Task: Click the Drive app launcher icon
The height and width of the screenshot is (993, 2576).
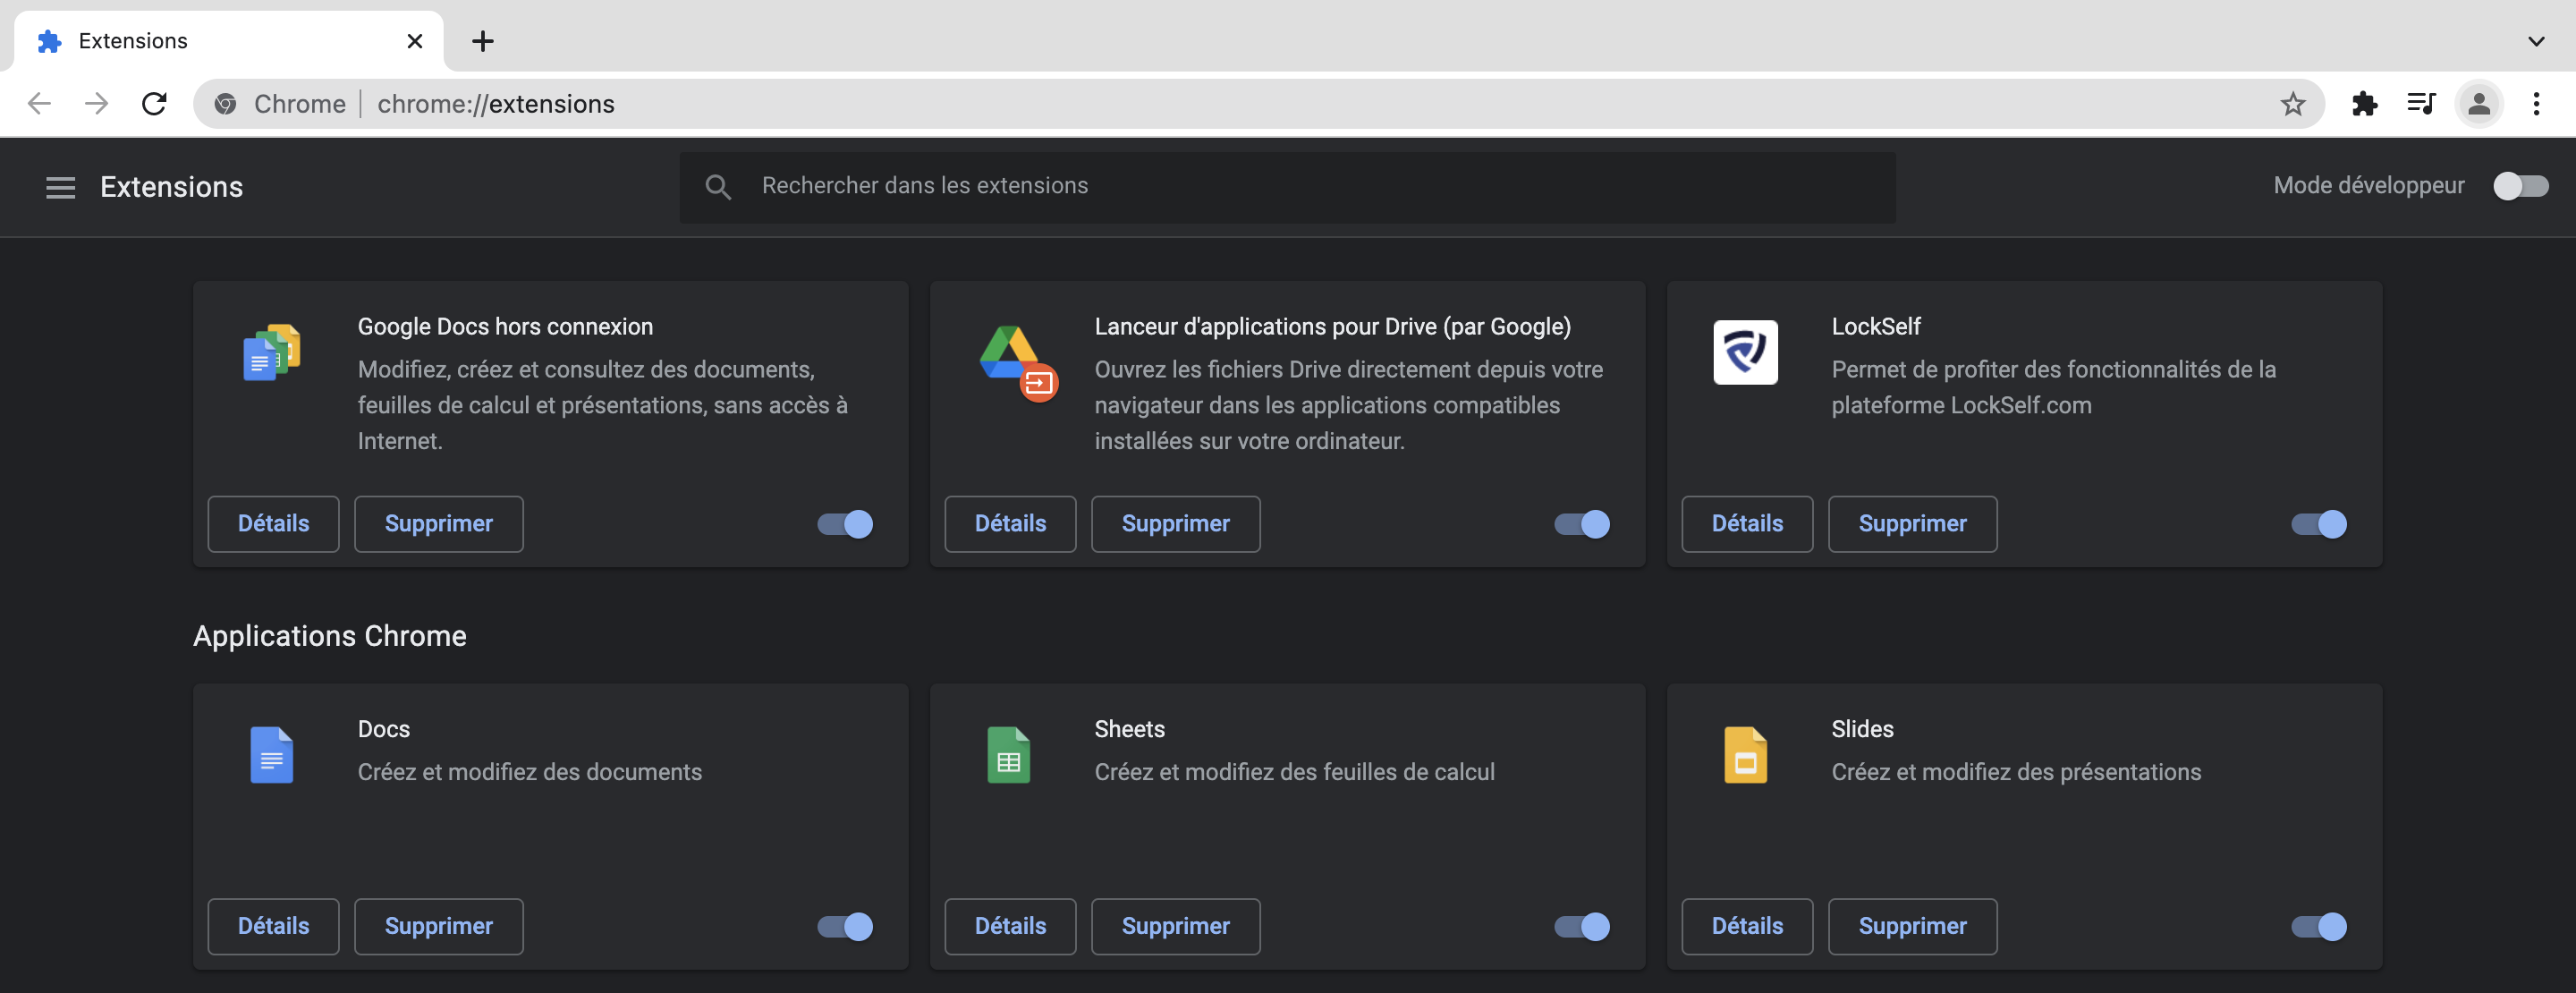Action: click(x=1017, y=362)
